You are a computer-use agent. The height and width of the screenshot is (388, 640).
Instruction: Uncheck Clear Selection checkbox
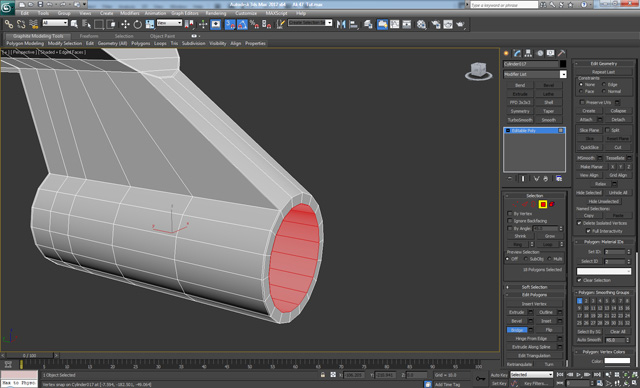[x=579, y=280]
